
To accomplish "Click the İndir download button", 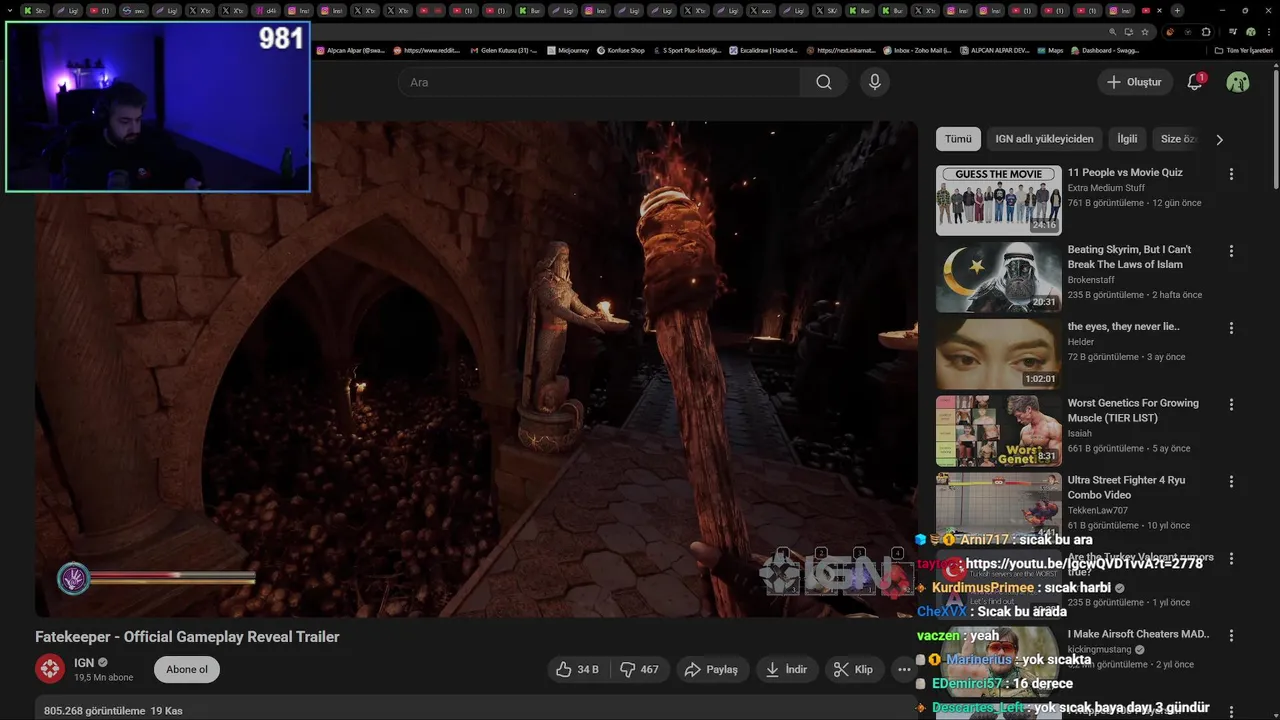I will pos(786,669).
